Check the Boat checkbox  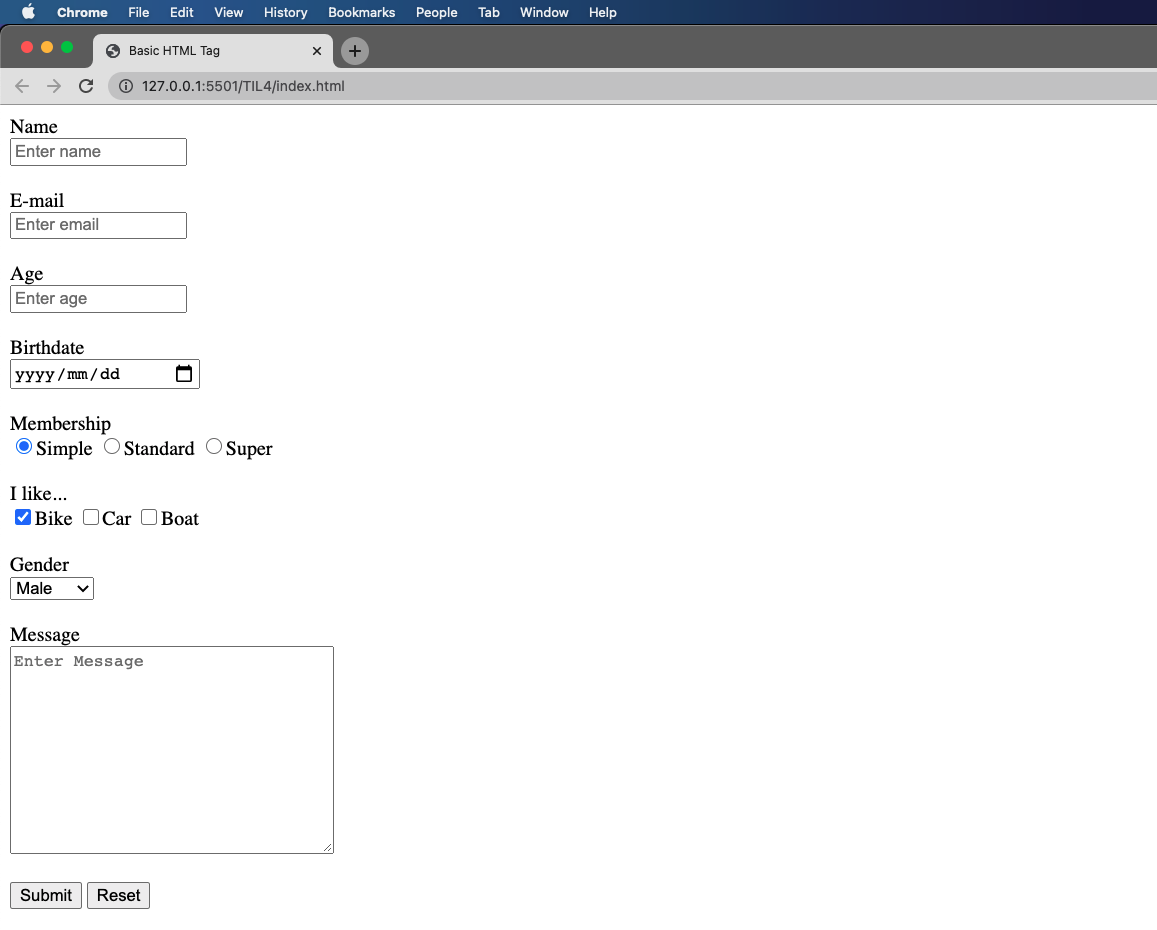(x=149, y=517)
